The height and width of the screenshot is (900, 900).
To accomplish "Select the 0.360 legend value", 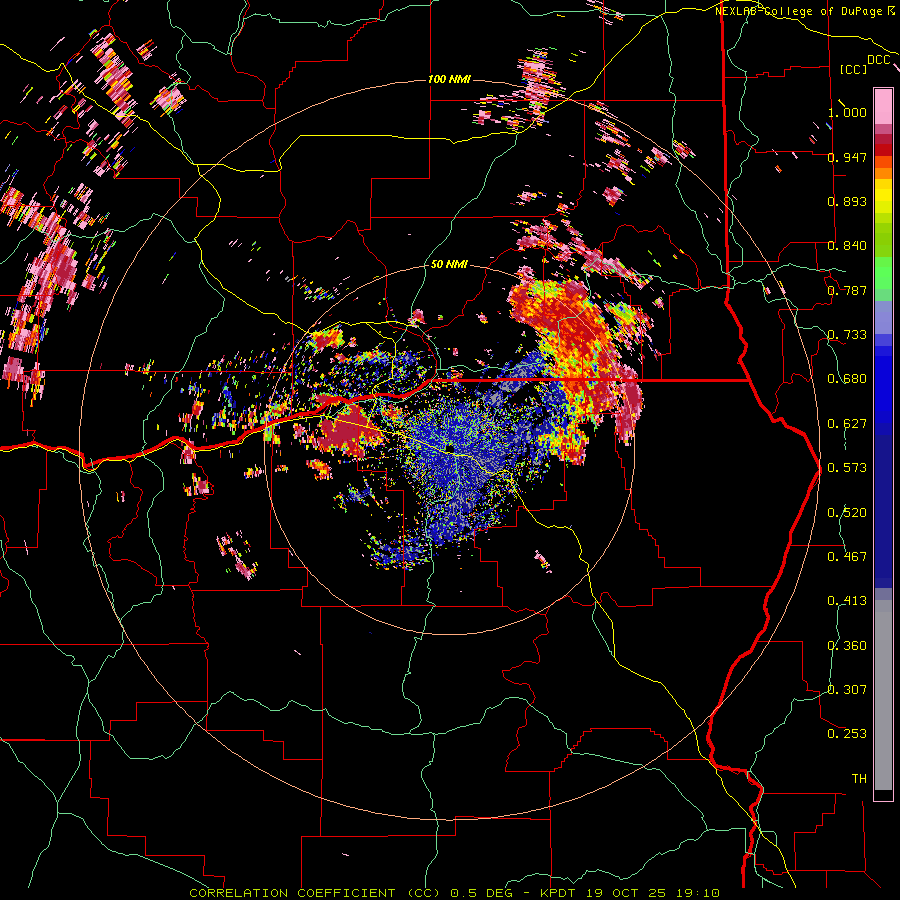I will 847,646.
